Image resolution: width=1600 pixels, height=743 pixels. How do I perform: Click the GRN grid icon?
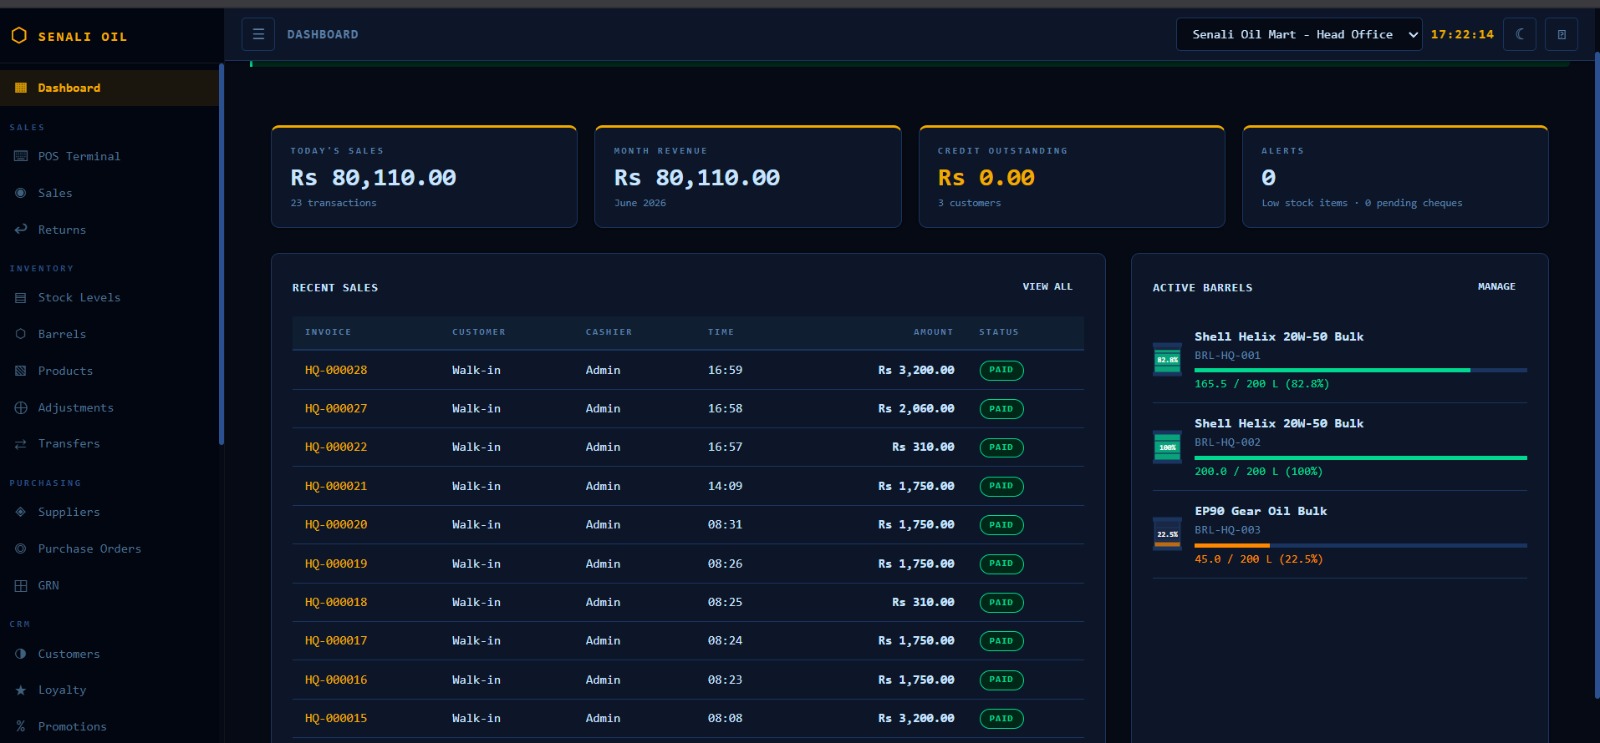click(21, 586)
